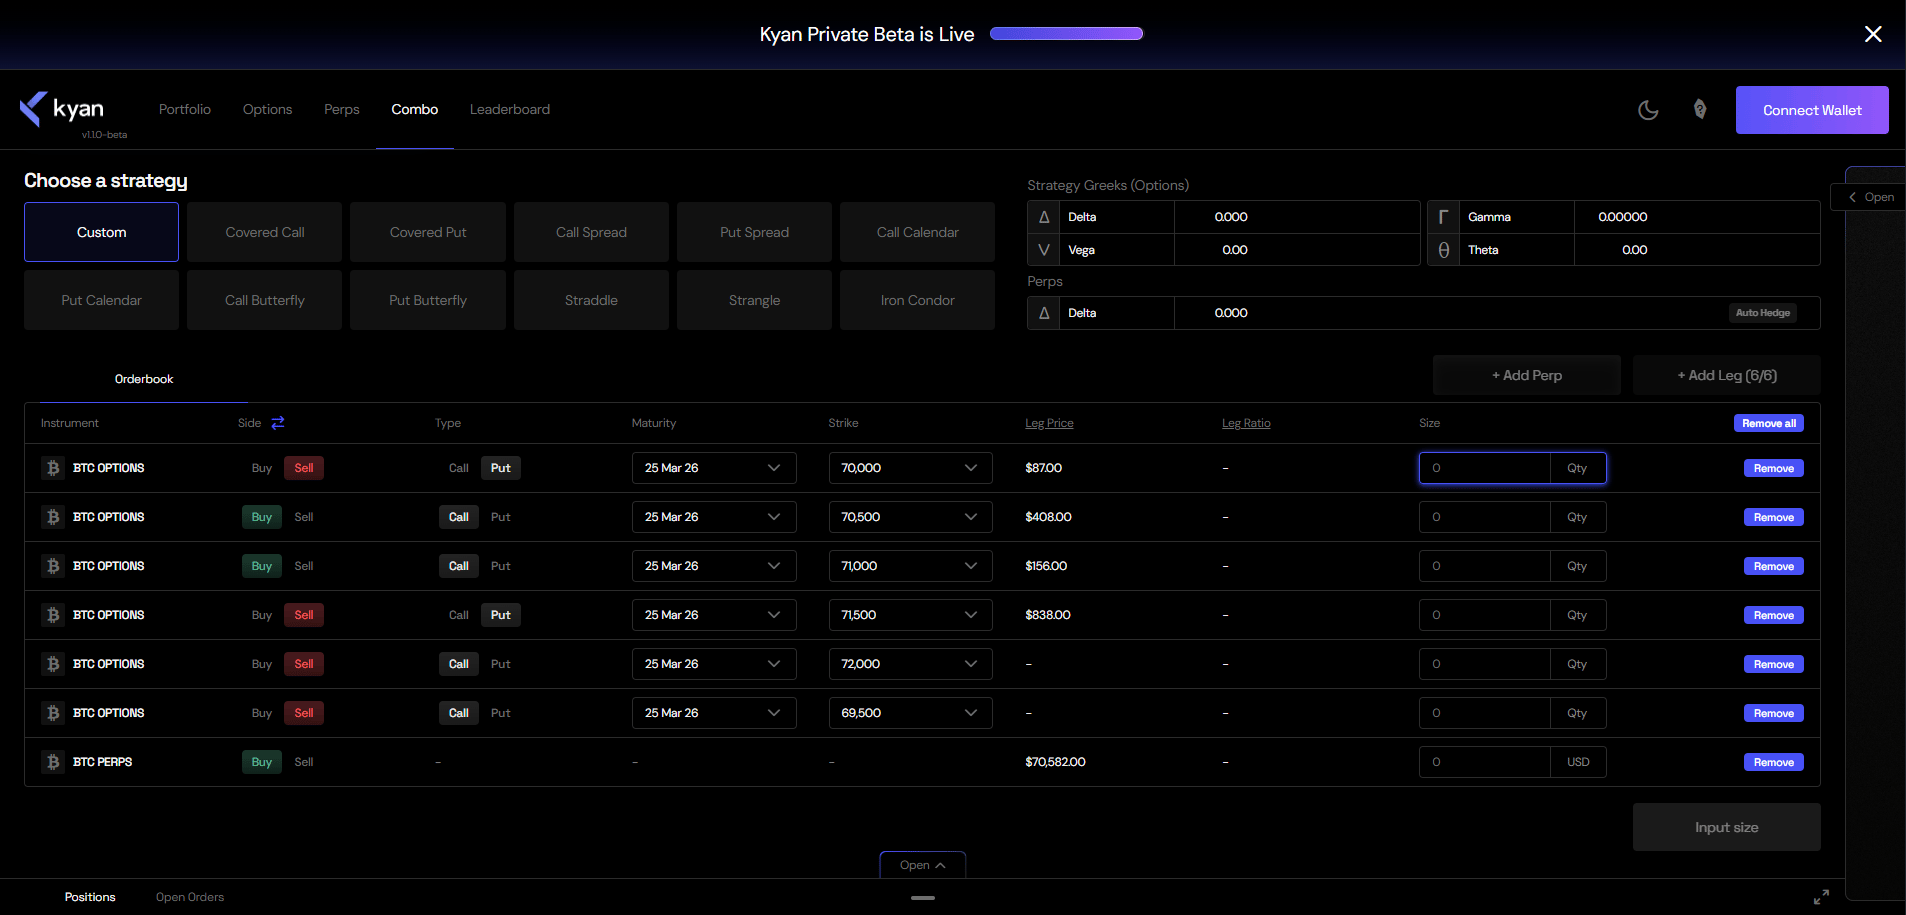The width and height of the screenshot is (1906, 915).
Task: Switch to the Open Orders tab
Action: coord(190,897)
